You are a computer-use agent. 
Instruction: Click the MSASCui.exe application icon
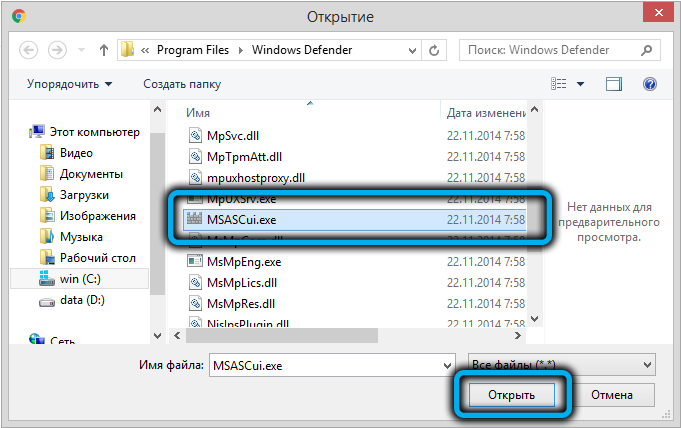194,219
